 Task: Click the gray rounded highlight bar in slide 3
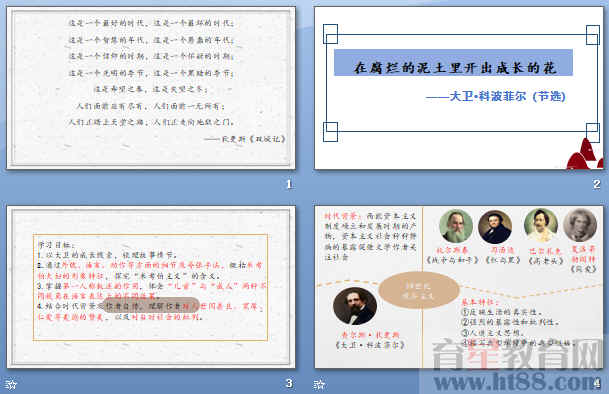click(150, 305)
